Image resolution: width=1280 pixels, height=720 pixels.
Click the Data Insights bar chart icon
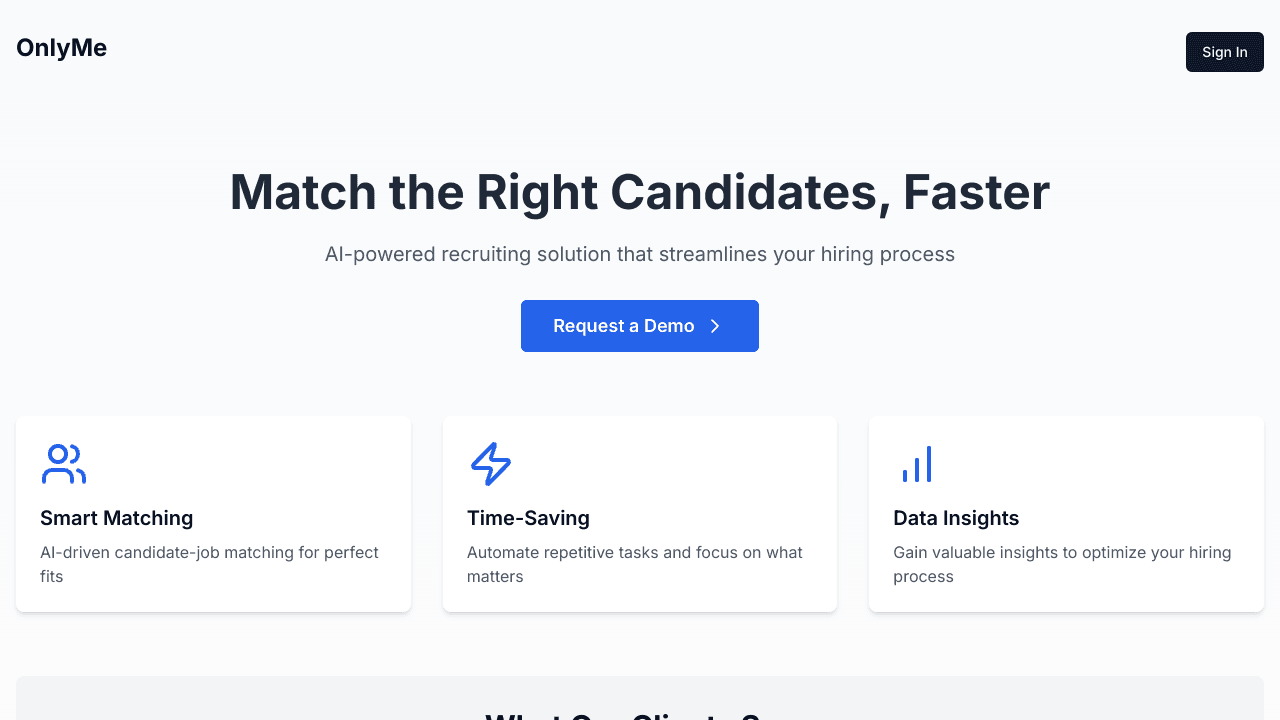pos(917,464)
